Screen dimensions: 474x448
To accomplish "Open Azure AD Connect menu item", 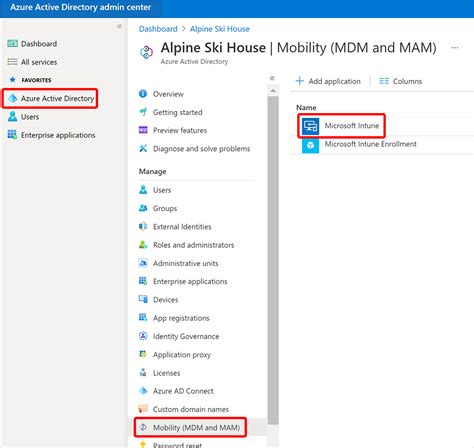I will (183, 391).
